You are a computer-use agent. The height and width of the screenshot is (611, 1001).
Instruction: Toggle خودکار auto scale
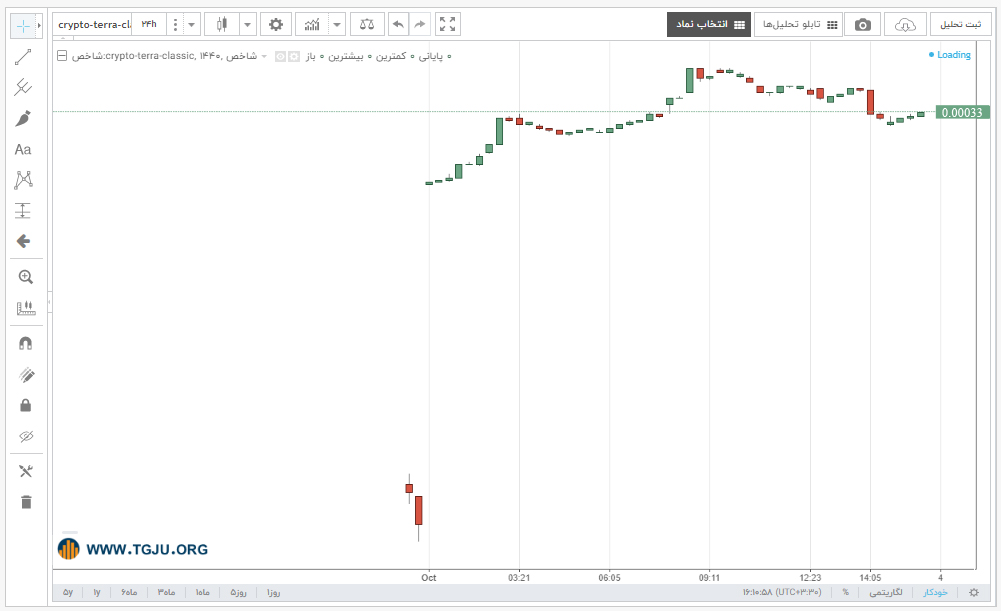935,592
